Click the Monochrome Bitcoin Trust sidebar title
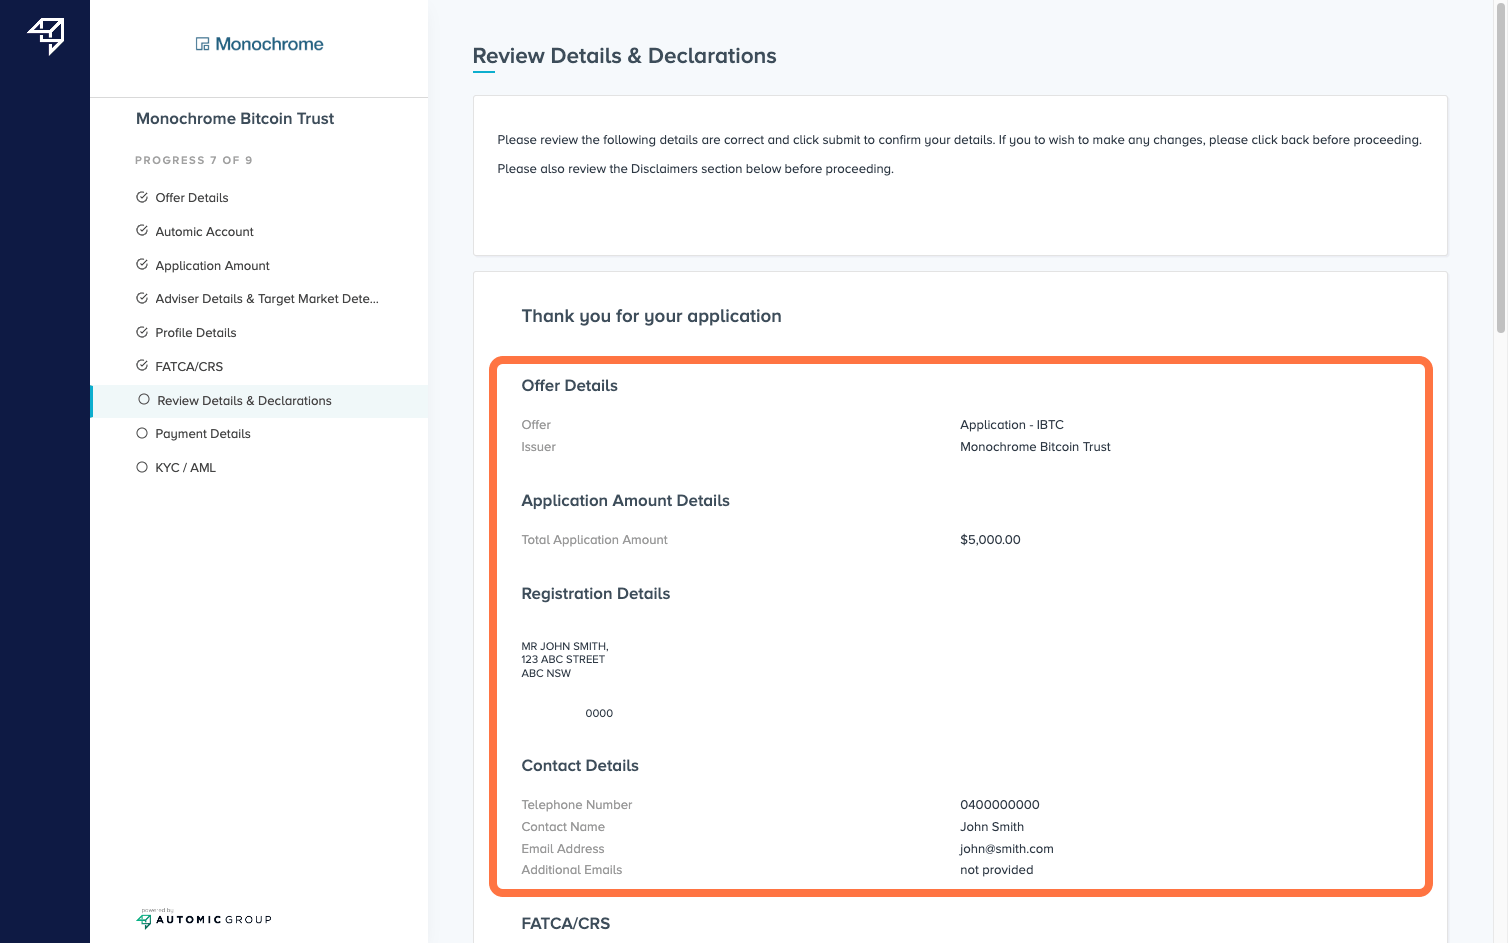The height and width of the screenshot is (943, 1508). (235, 118)
